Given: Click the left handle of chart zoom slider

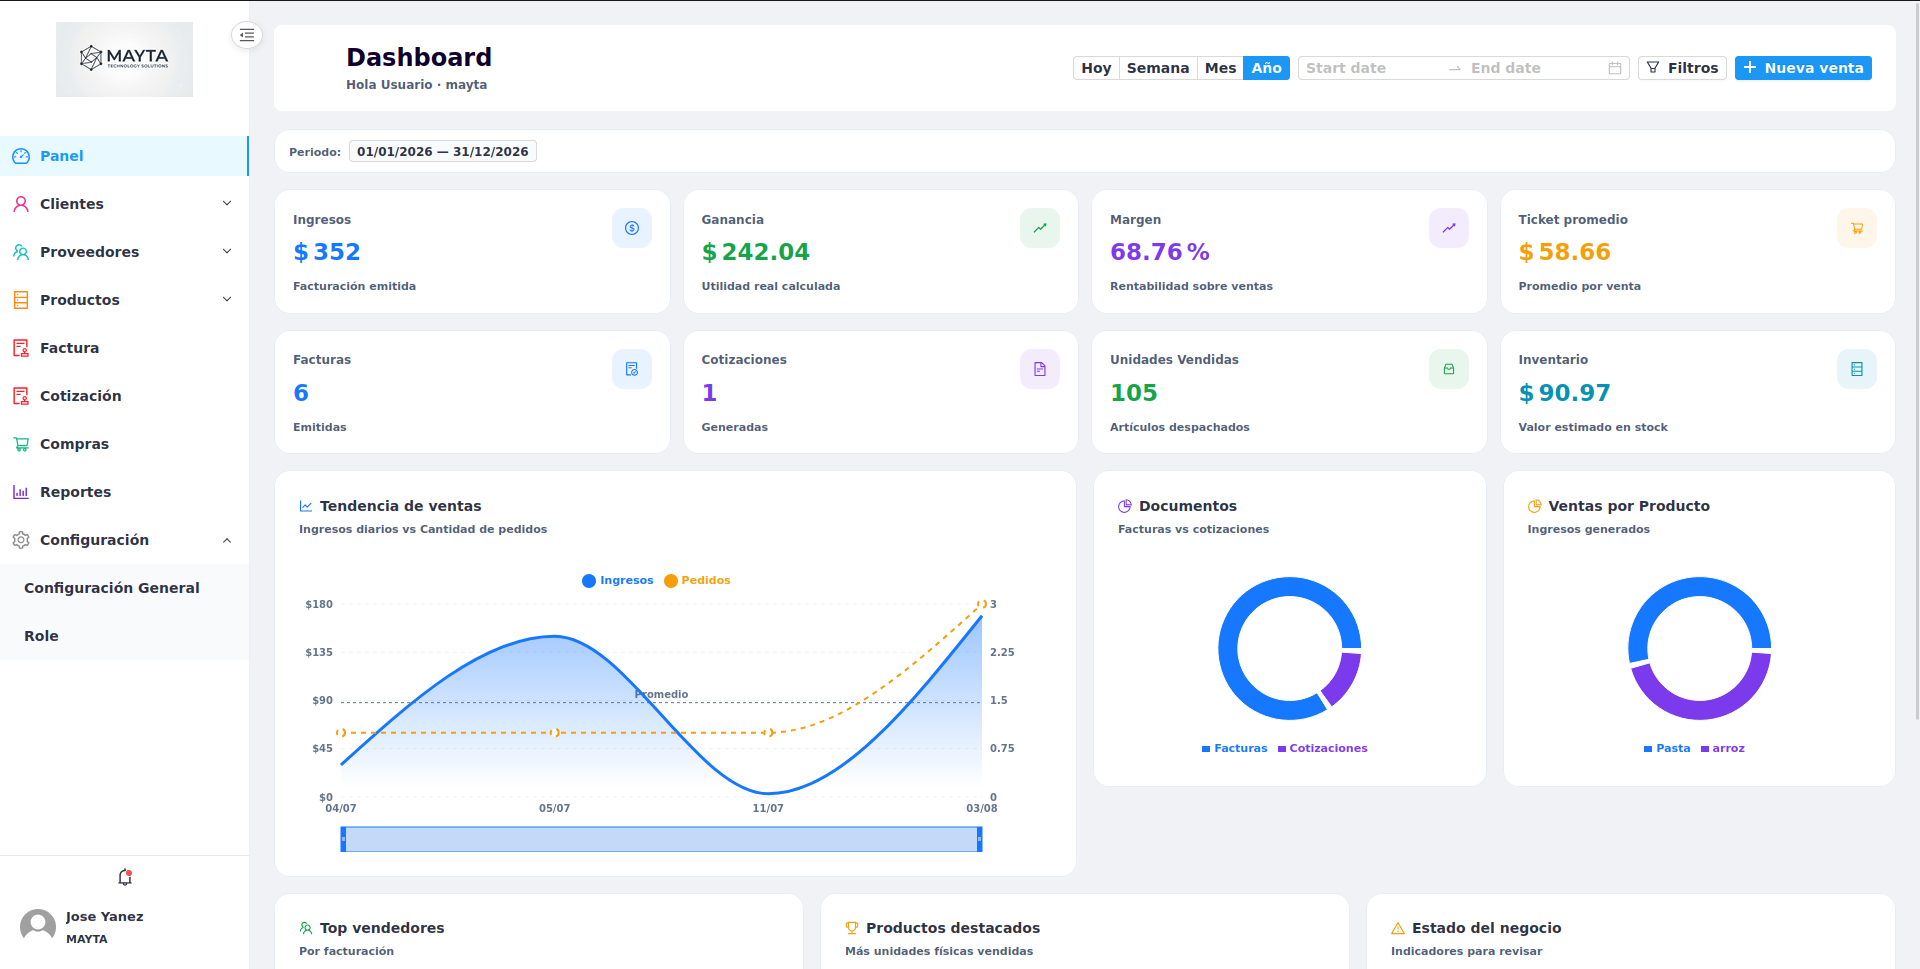Looking at the screenshot, I should coord(343,839).
